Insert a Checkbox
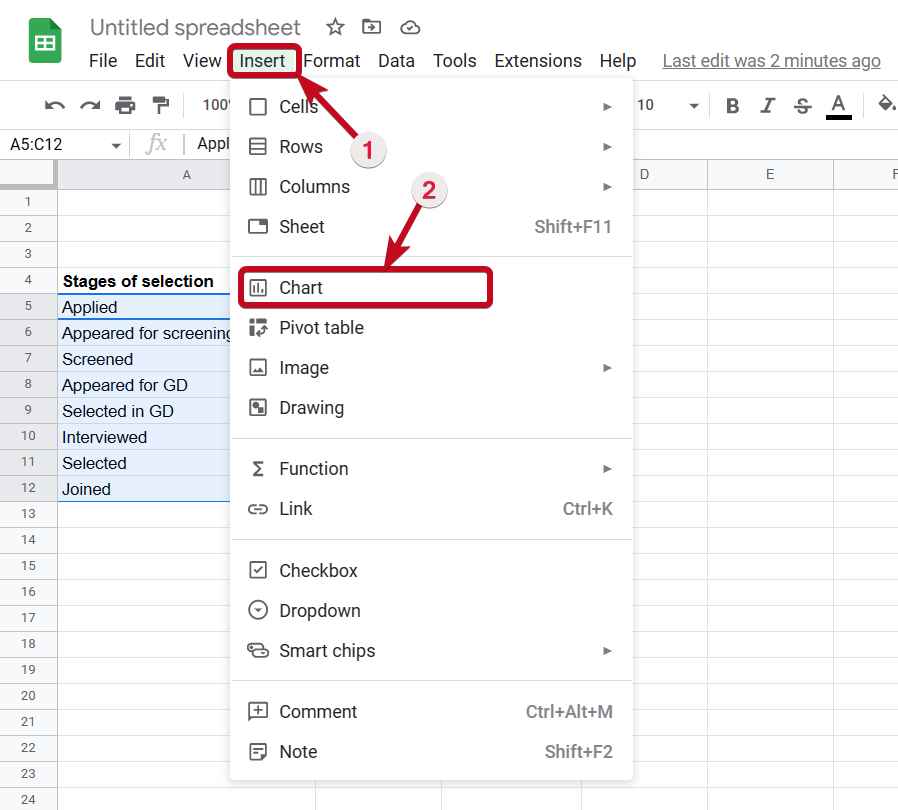This screenshot has width=898, height=810. tap(431, 571)
